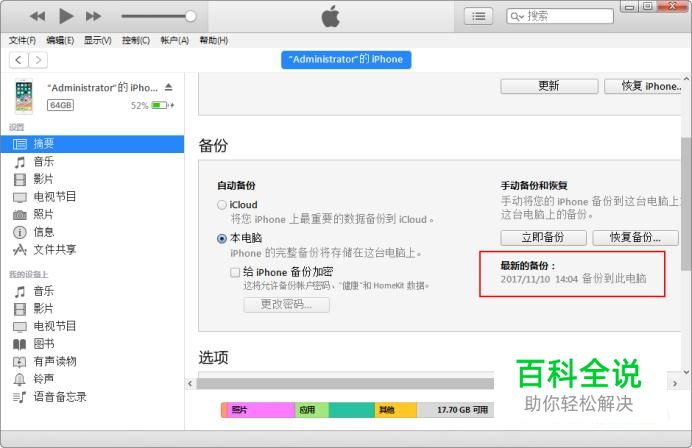The image size is (692, 448).
Task: Open the 控制(C) menu
Action: coord(136,41)
